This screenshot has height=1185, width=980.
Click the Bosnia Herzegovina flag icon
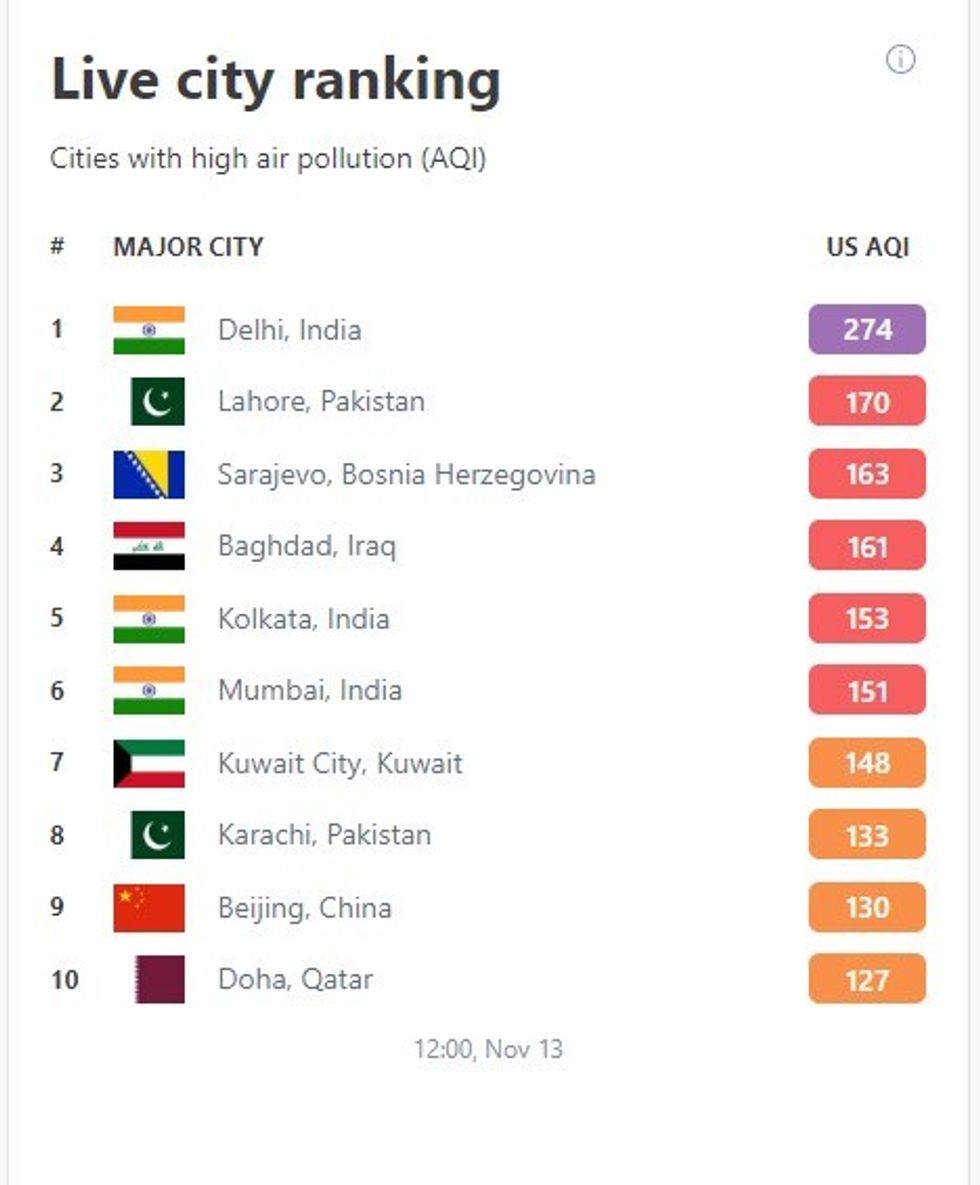click(x=149, y=474)
